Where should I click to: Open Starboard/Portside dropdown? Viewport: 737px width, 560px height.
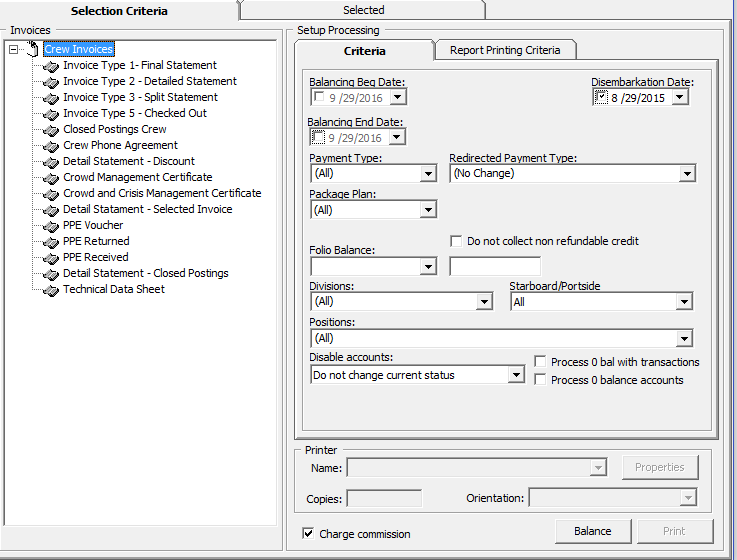684,301
